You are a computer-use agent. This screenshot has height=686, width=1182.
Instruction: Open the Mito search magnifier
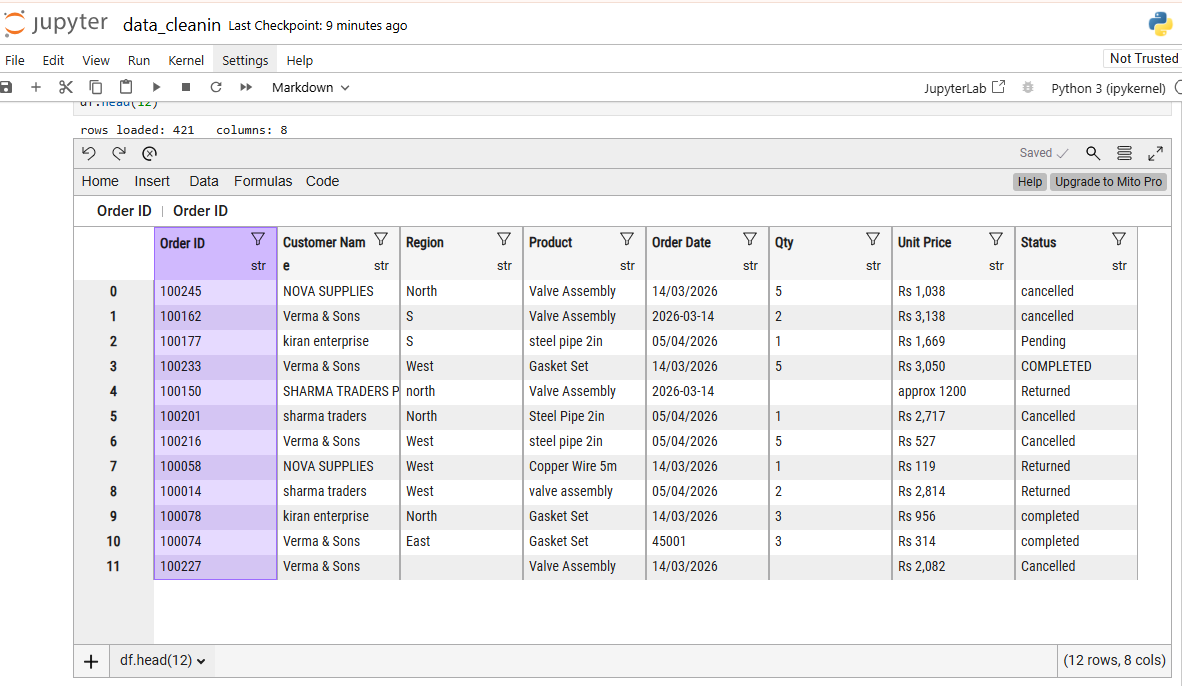click(x=1093, y=153)
